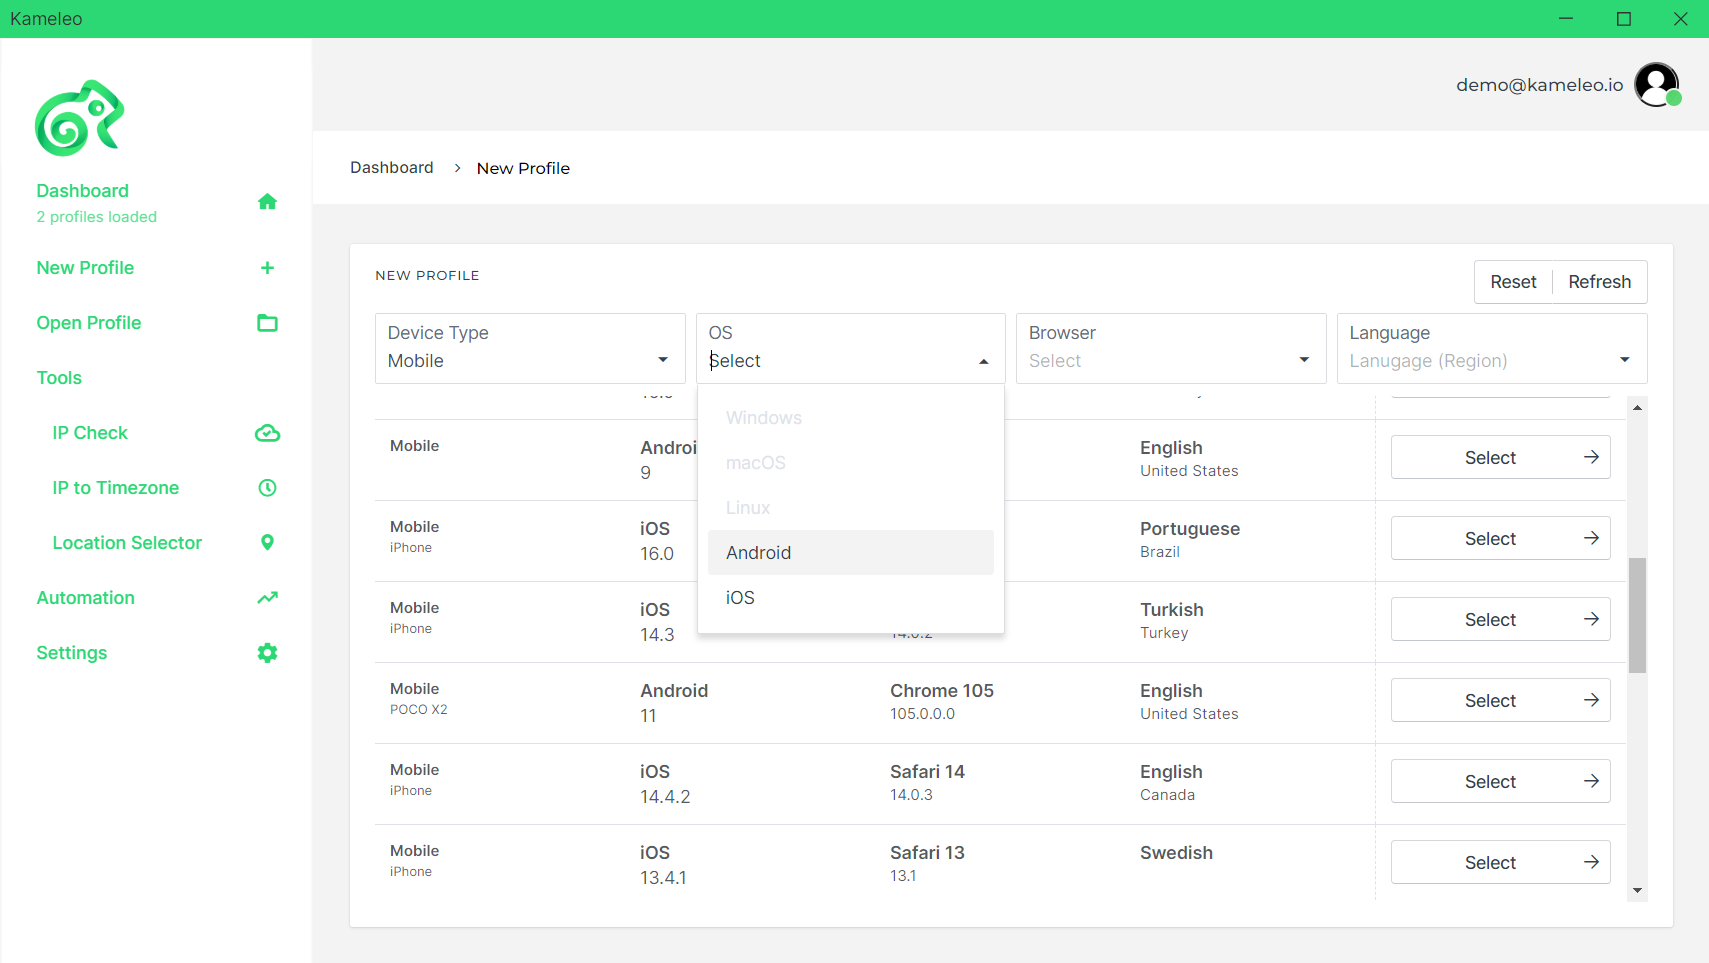The width and height of the screenshot is (1709, 963).
Task: Click the IP to Timezone clock icon
Action: tap(267, 487)
